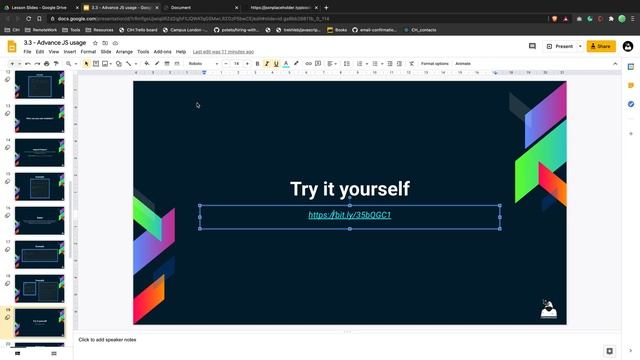The image size is (640, 360).
Task: Click the Increase indent icon
Action: pyautogui.click(x=399, y=64)
